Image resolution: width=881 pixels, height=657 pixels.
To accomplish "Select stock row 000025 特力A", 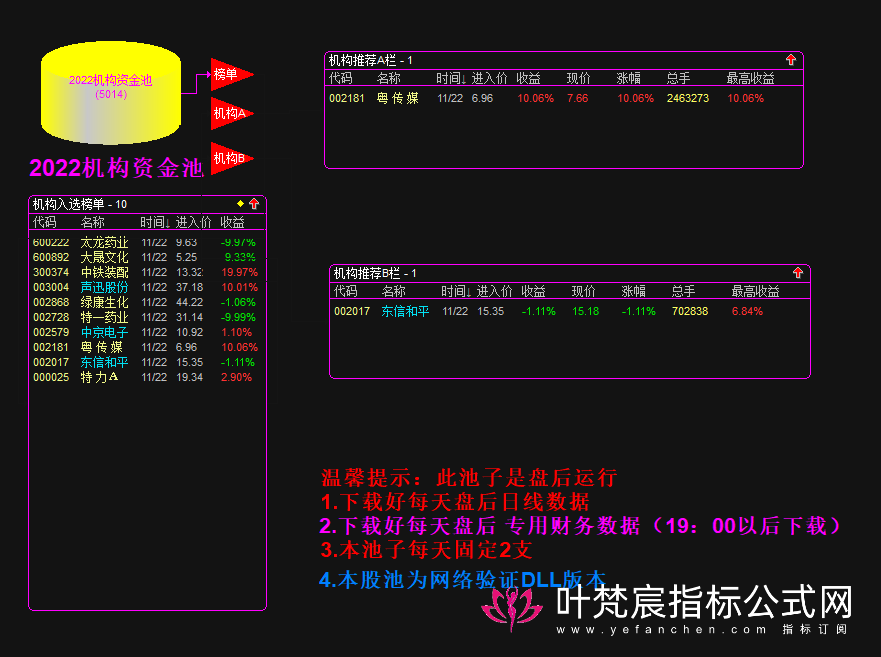I will tap(145, 378).
